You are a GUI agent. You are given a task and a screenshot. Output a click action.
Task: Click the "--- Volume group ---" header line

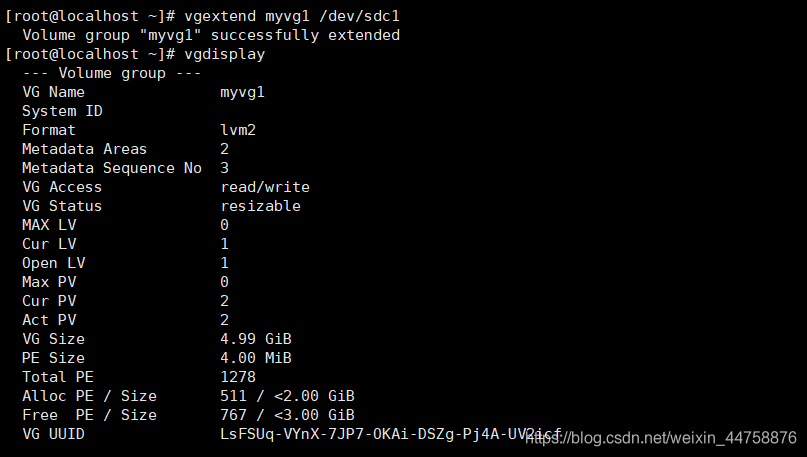(x=111, y=73)
